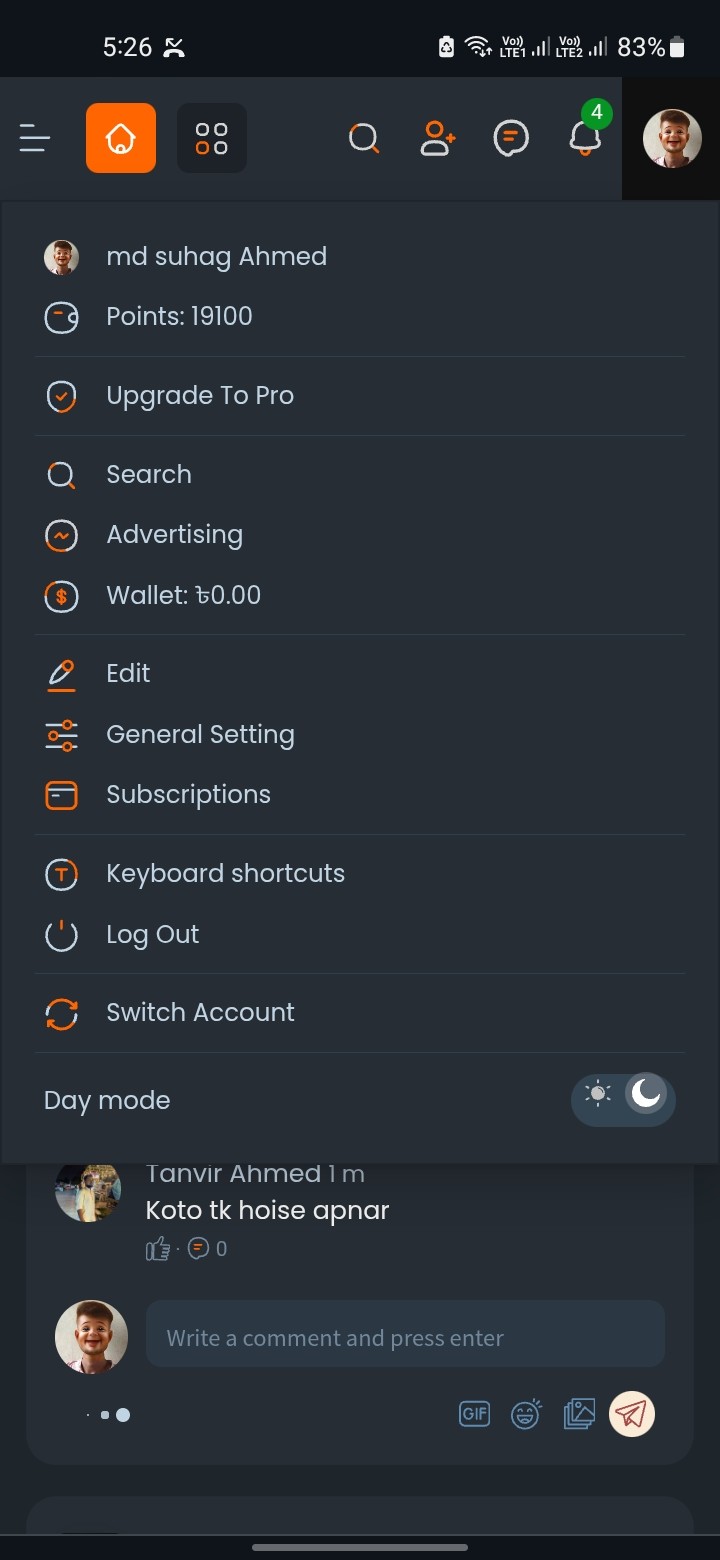Tap Log Out
Image resolution: width=720 pixels, height=1560 pixels.
tap(152, 934)
